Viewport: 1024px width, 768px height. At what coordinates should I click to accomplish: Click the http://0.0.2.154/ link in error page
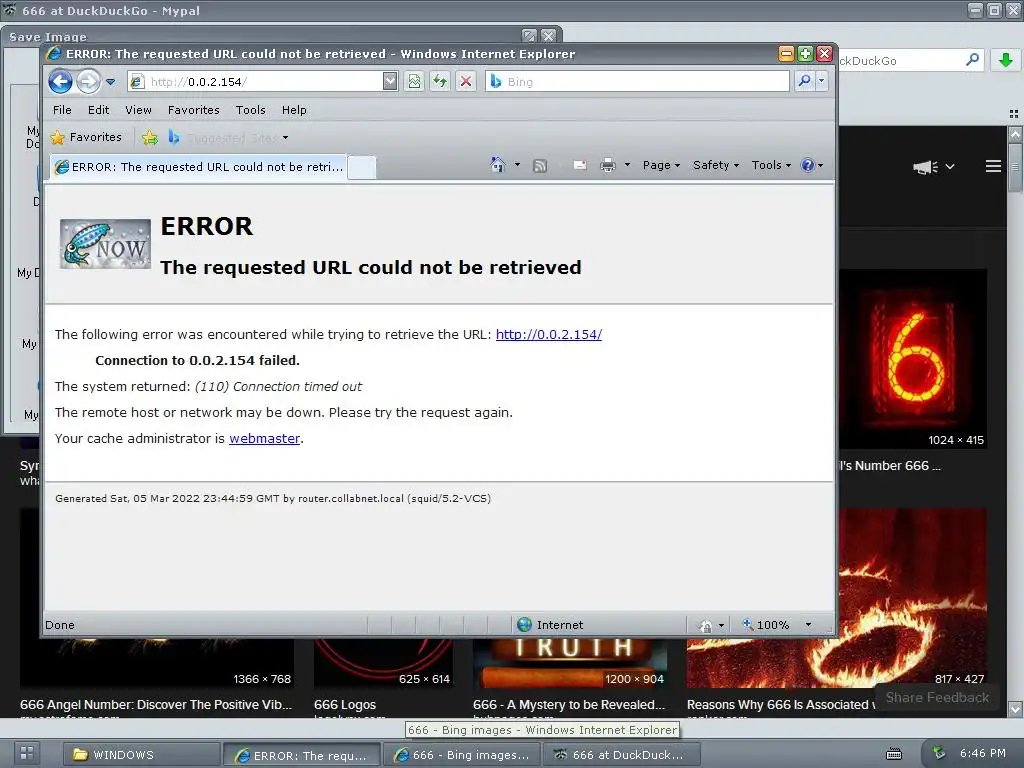pyautogui.click(x=549, y=334)
